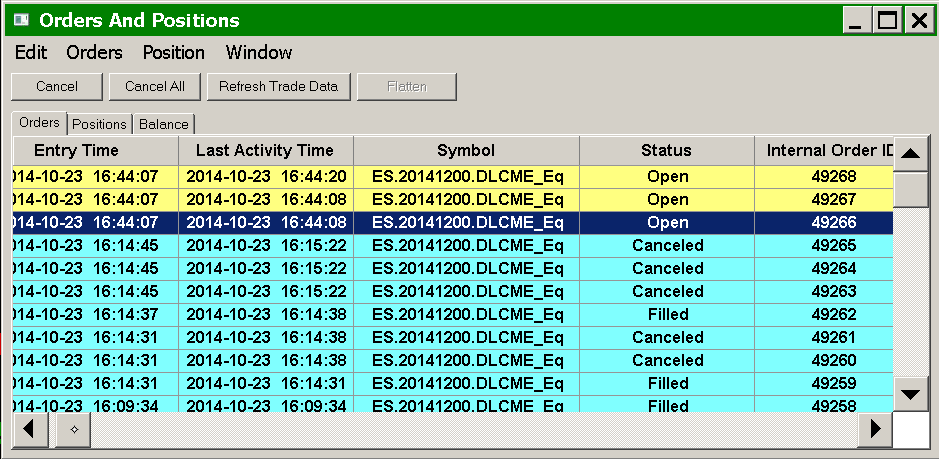939x459 pixels.
Task: Sort by Entry Time column header
Action: click(95, 150)
